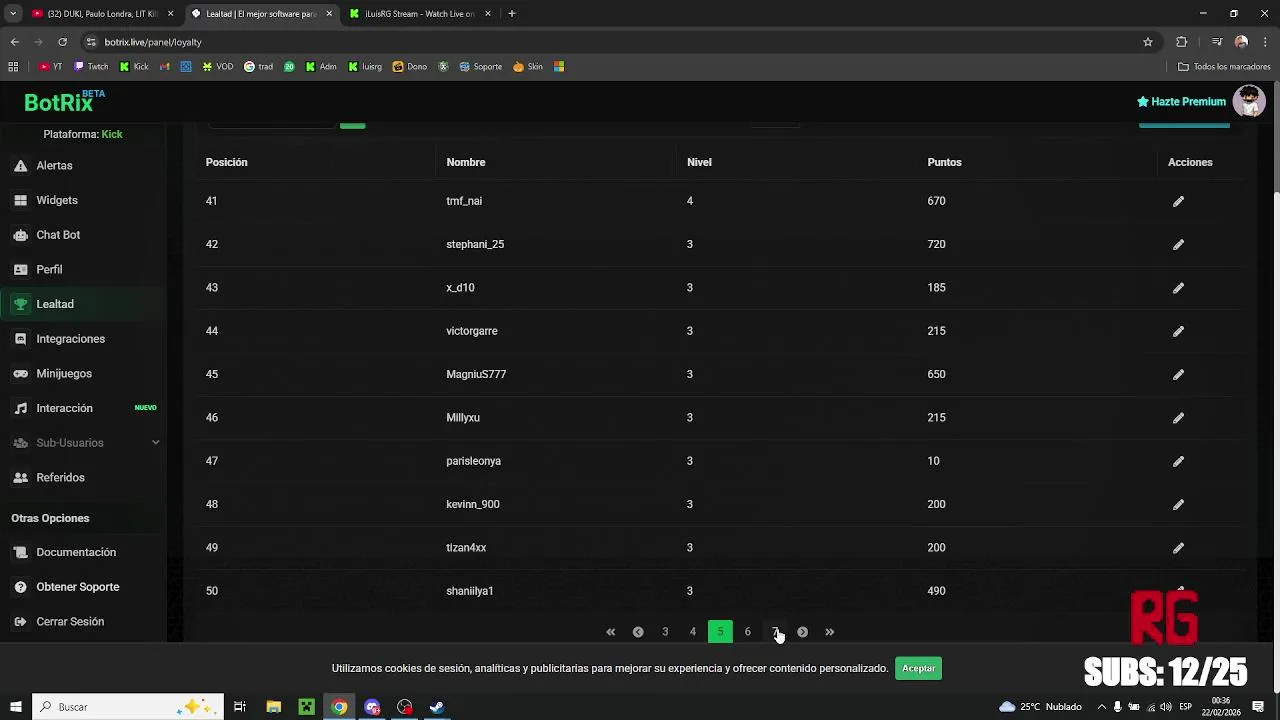Screen dimensions: 1280x720
Task: Open tab search dropdown
Action: (x=13, y=14)
